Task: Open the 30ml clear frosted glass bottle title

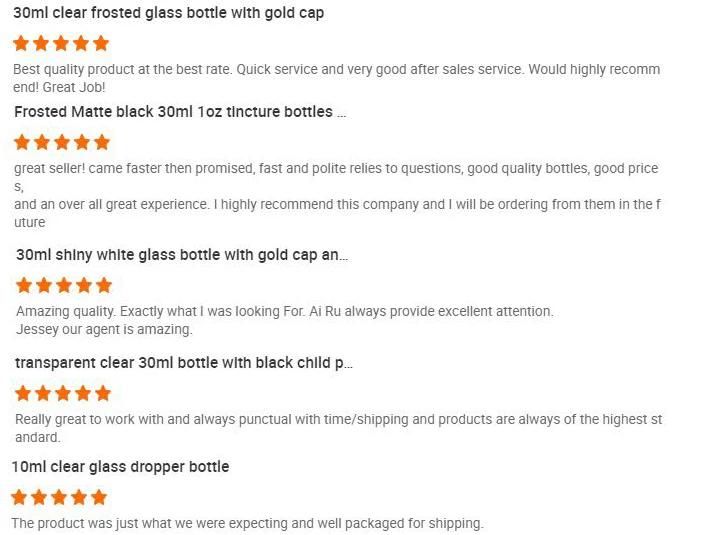Action: click(168, 14)
